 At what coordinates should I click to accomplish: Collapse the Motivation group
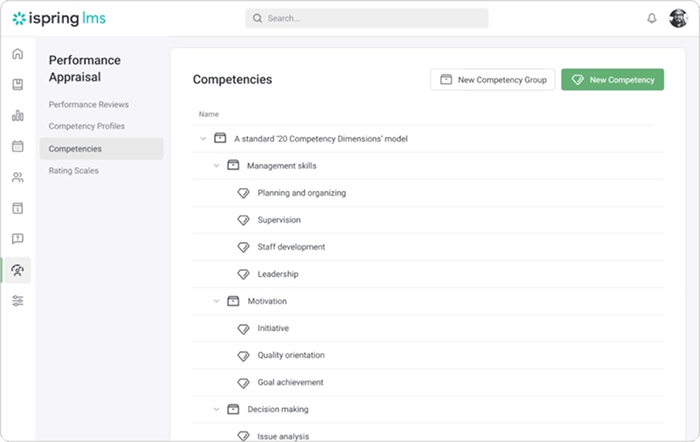[x=217, y=301]
